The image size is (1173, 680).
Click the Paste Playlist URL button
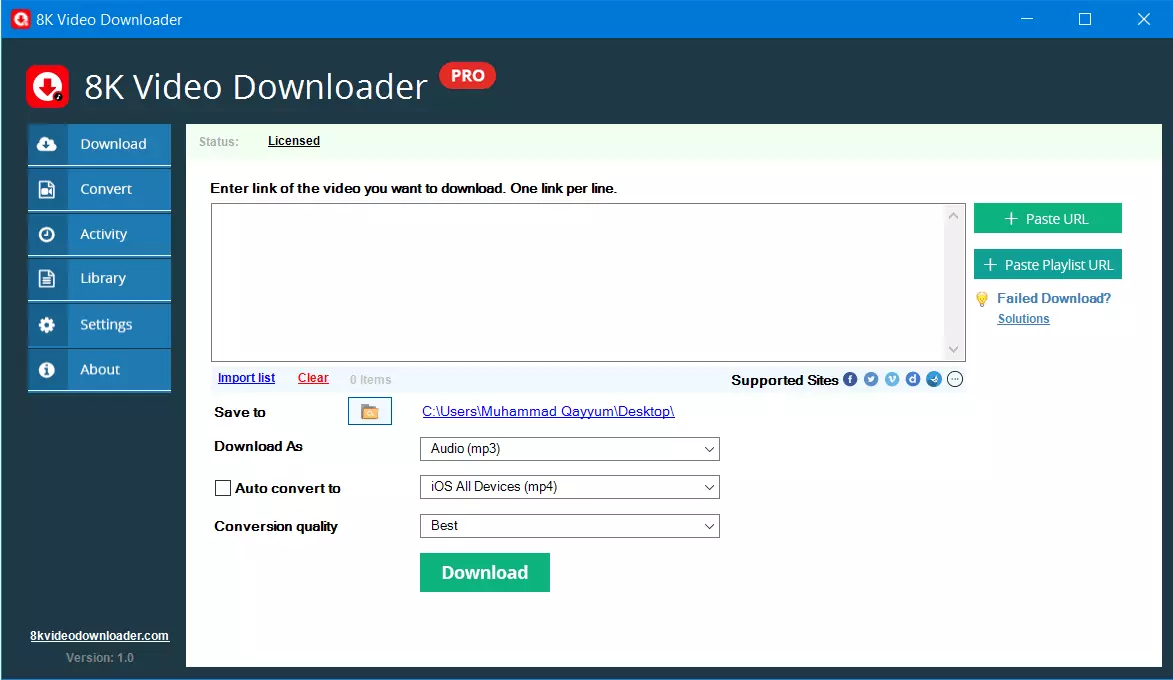point(1047,264)
